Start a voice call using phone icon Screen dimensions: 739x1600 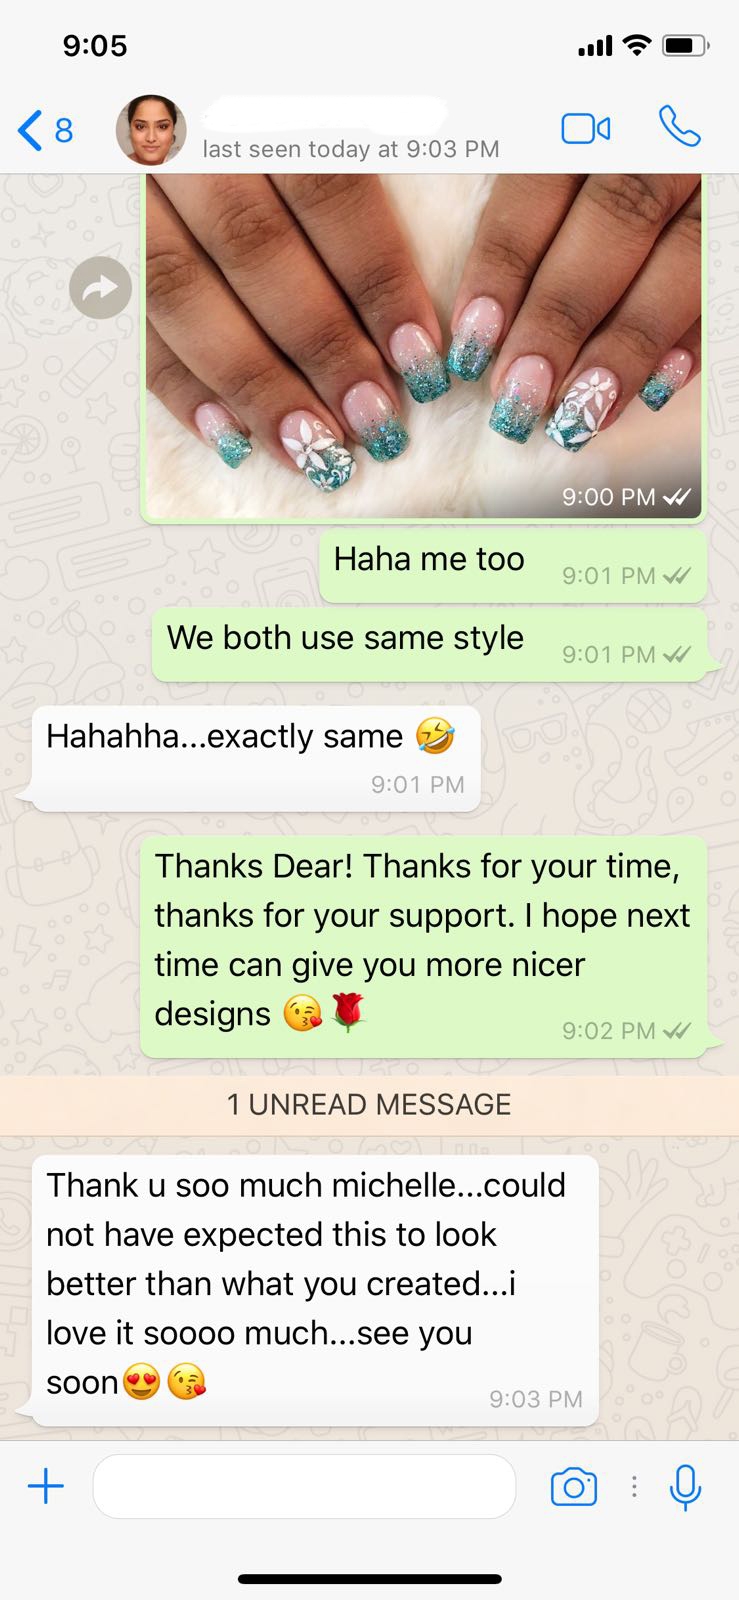[x=680, y=127]
